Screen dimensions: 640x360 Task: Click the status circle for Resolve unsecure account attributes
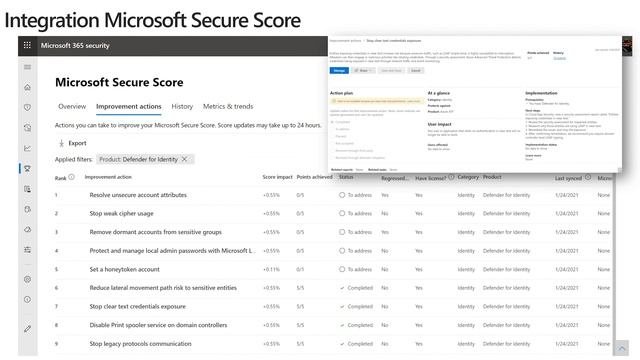coord(342,195)
